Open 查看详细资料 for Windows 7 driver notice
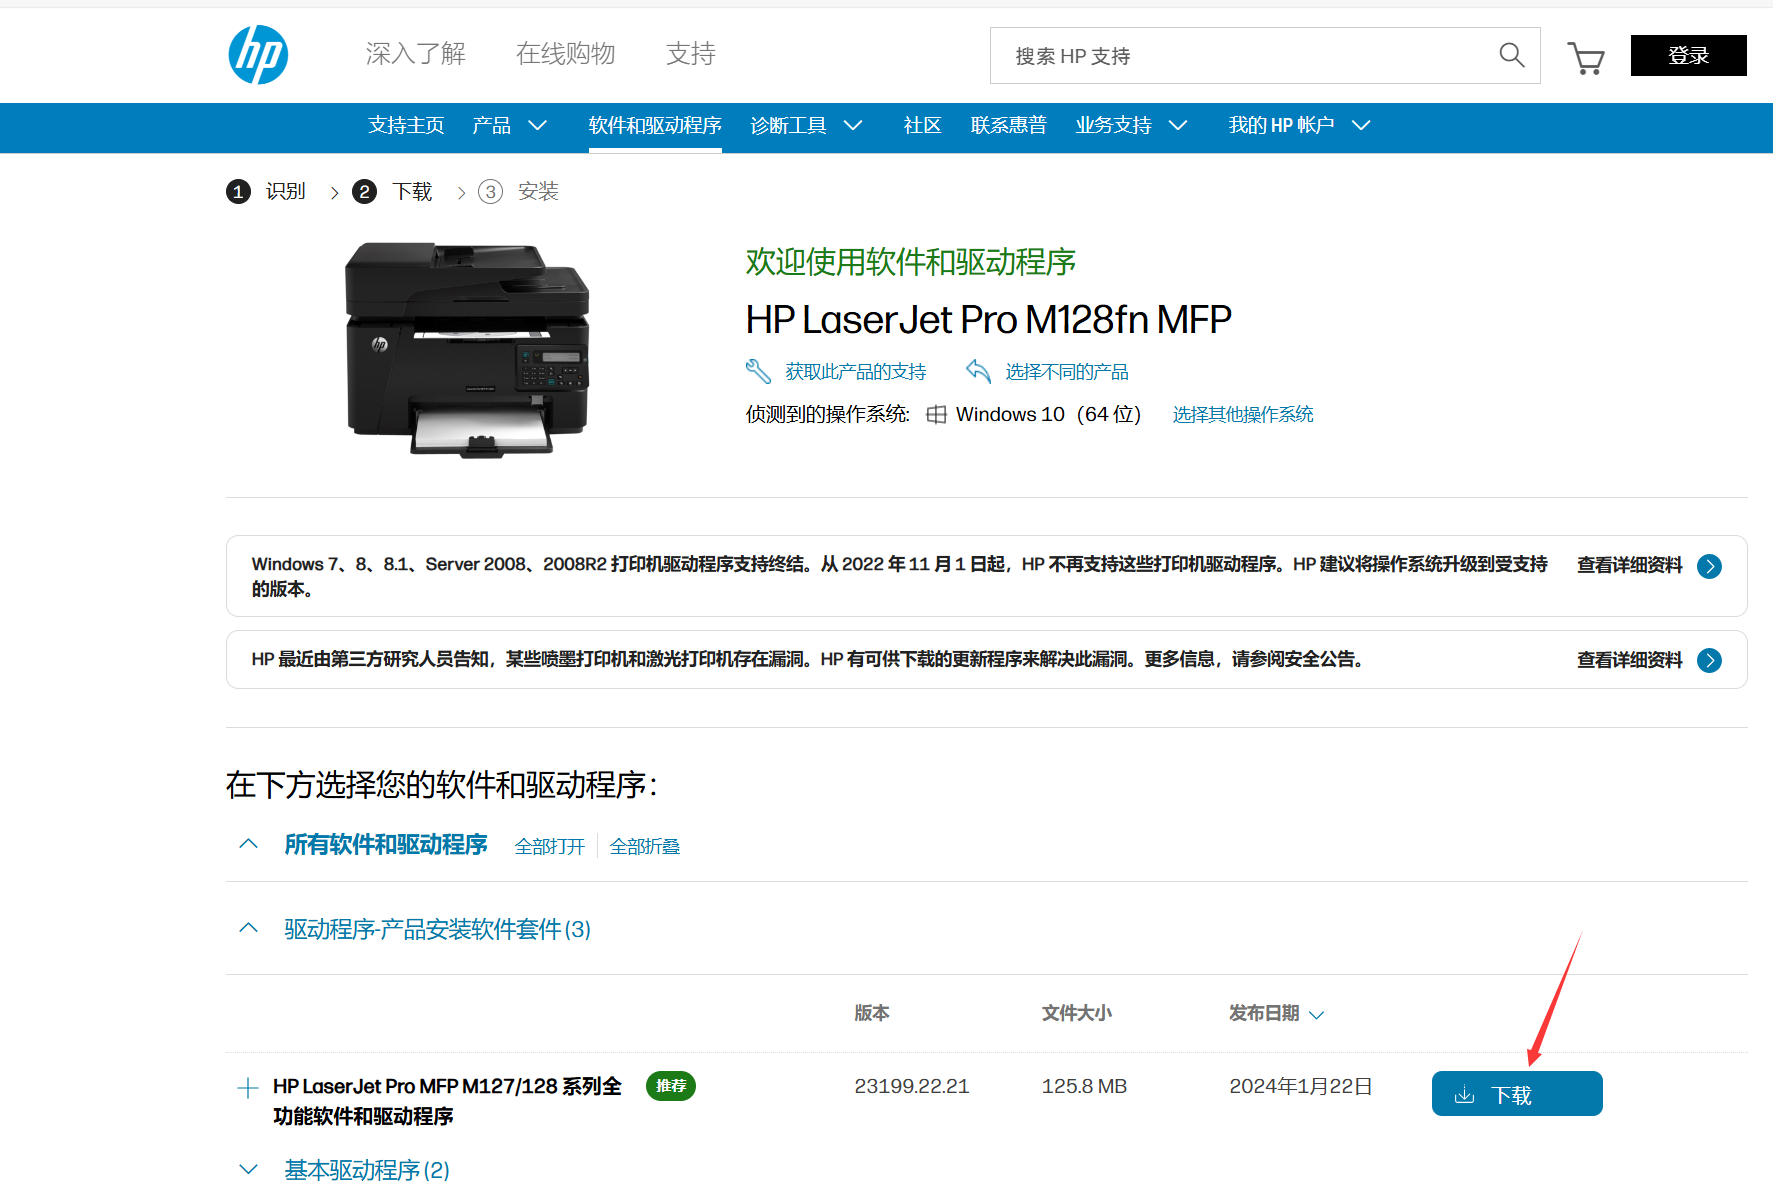Viewport: 1773px width, 1186px height. [x=1630, y=566]
